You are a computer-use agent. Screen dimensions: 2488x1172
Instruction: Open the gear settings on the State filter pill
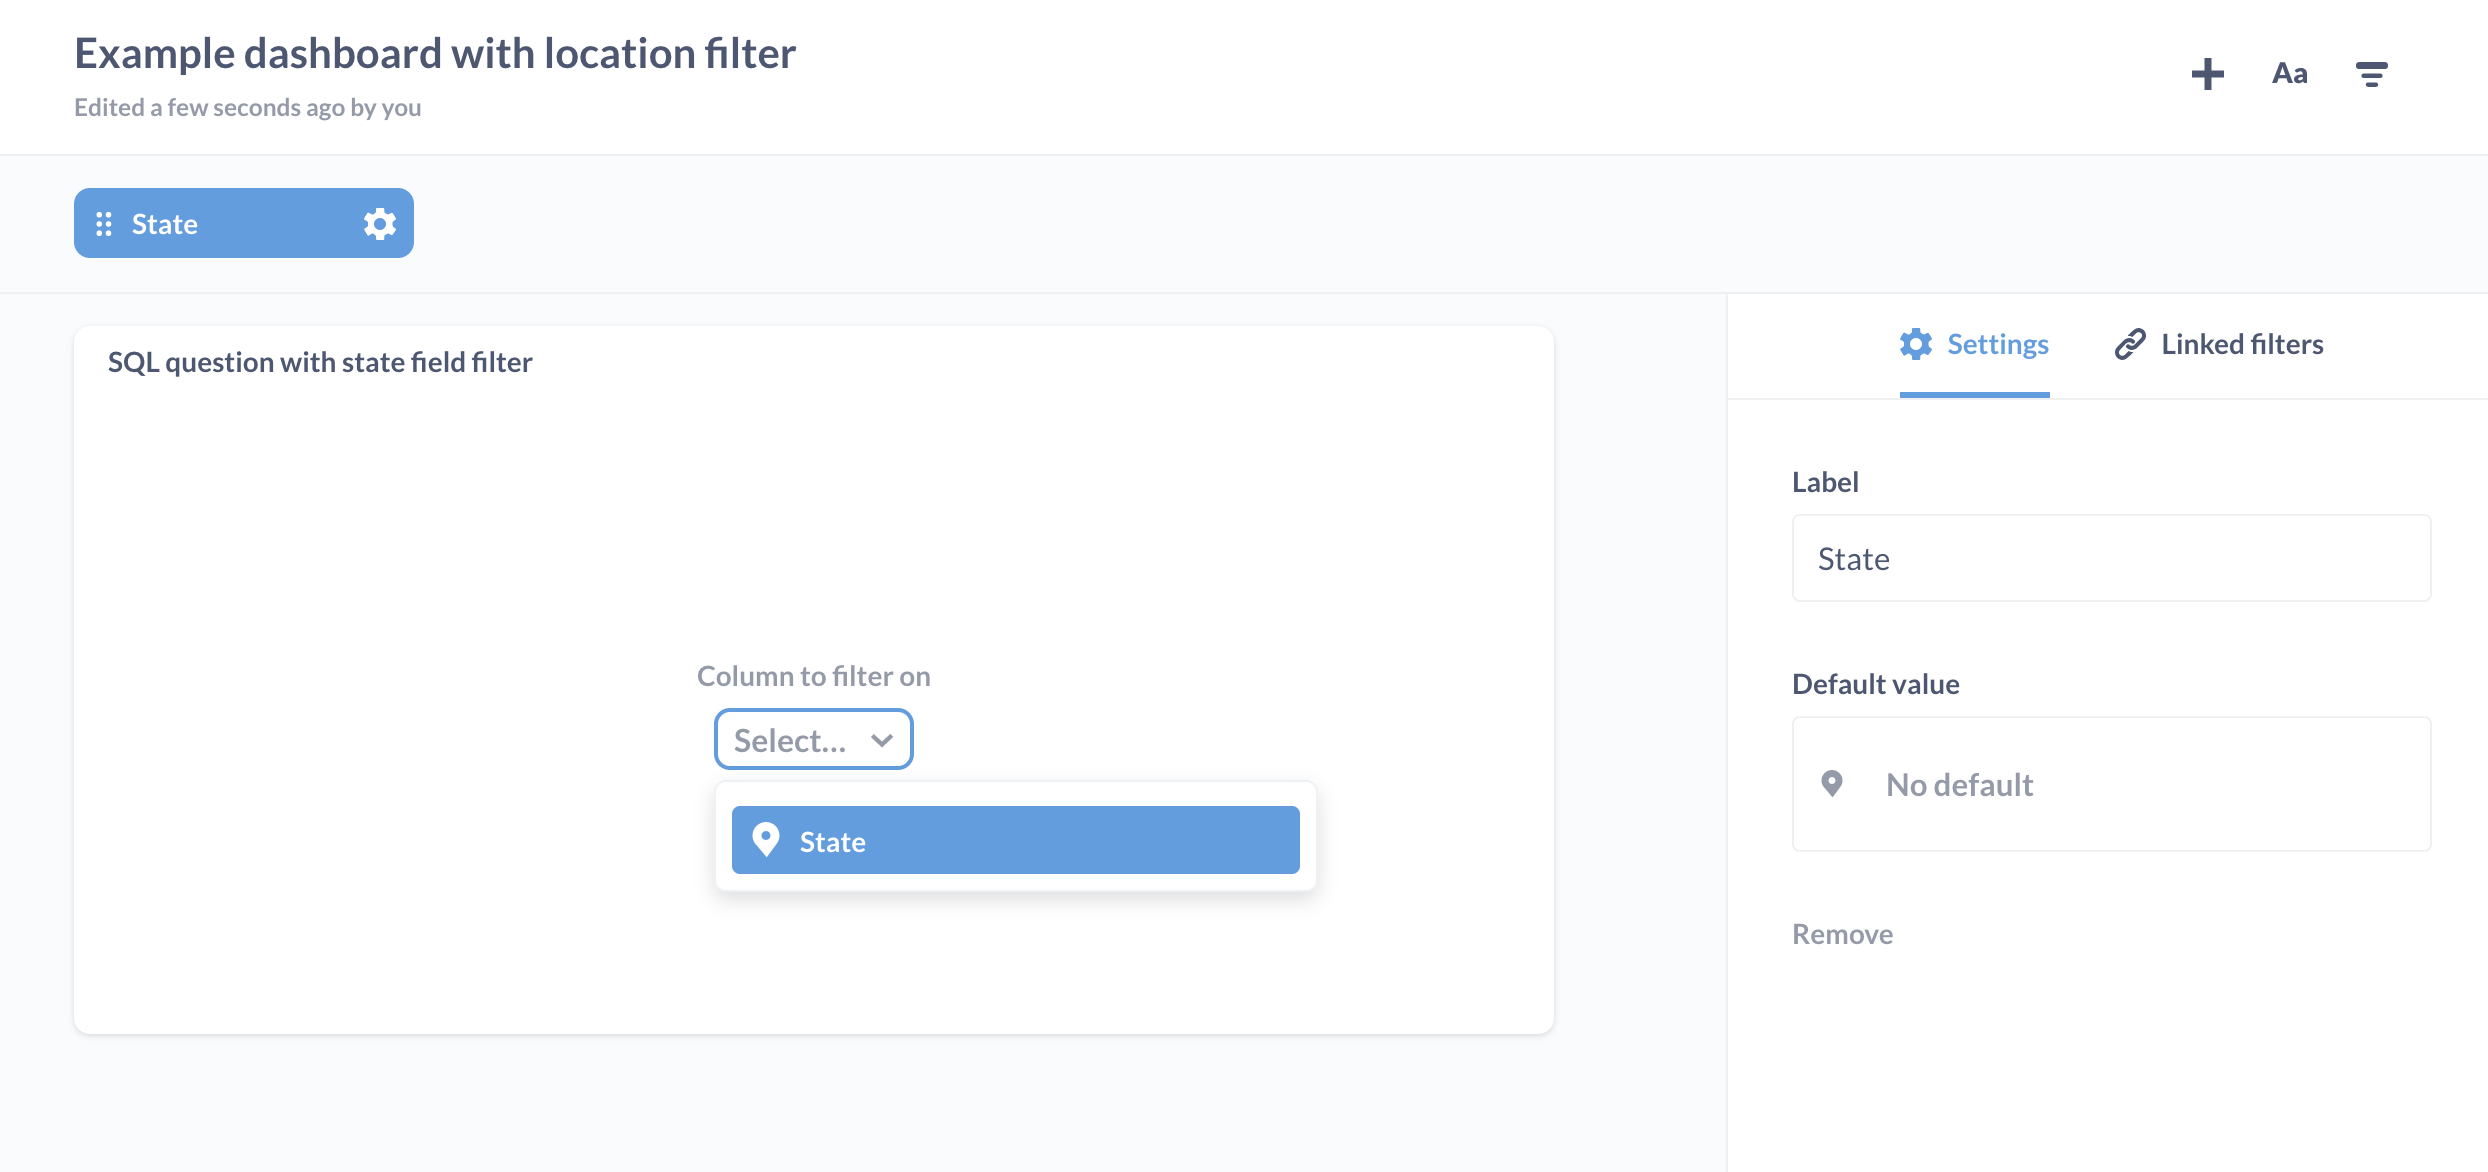378,223
